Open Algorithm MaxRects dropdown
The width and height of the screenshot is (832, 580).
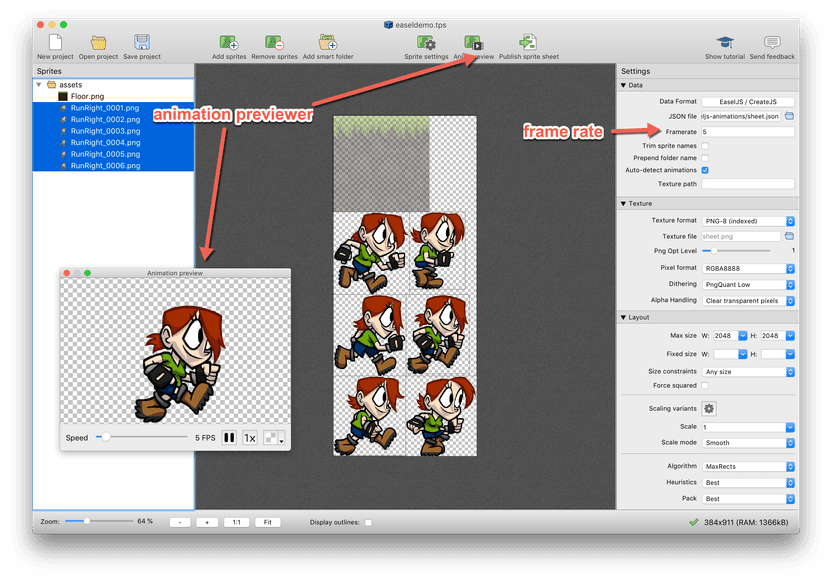pyautogui.click(x=748, y=466)
